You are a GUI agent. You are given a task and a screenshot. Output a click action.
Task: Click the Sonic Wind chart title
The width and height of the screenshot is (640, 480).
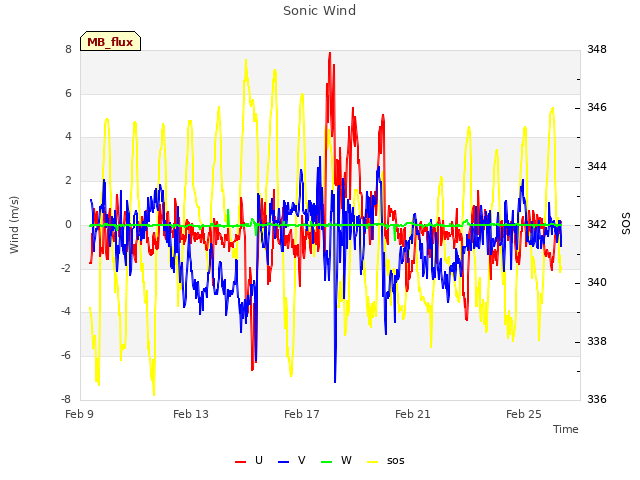(x=320, y=10)
